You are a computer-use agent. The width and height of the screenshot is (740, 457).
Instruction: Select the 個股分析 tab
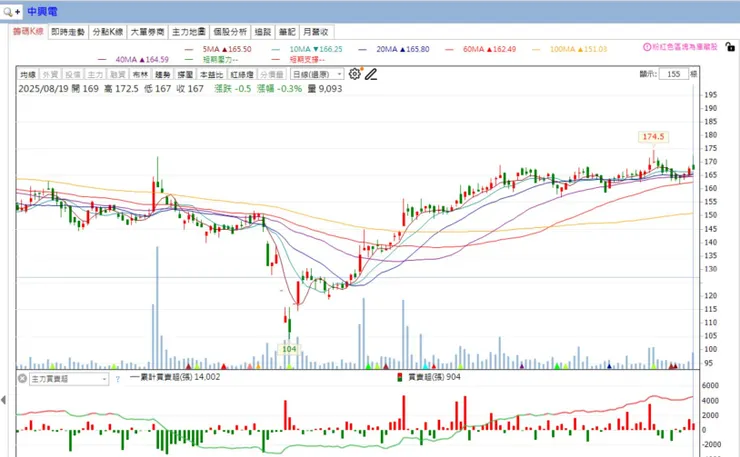point(230,32)
